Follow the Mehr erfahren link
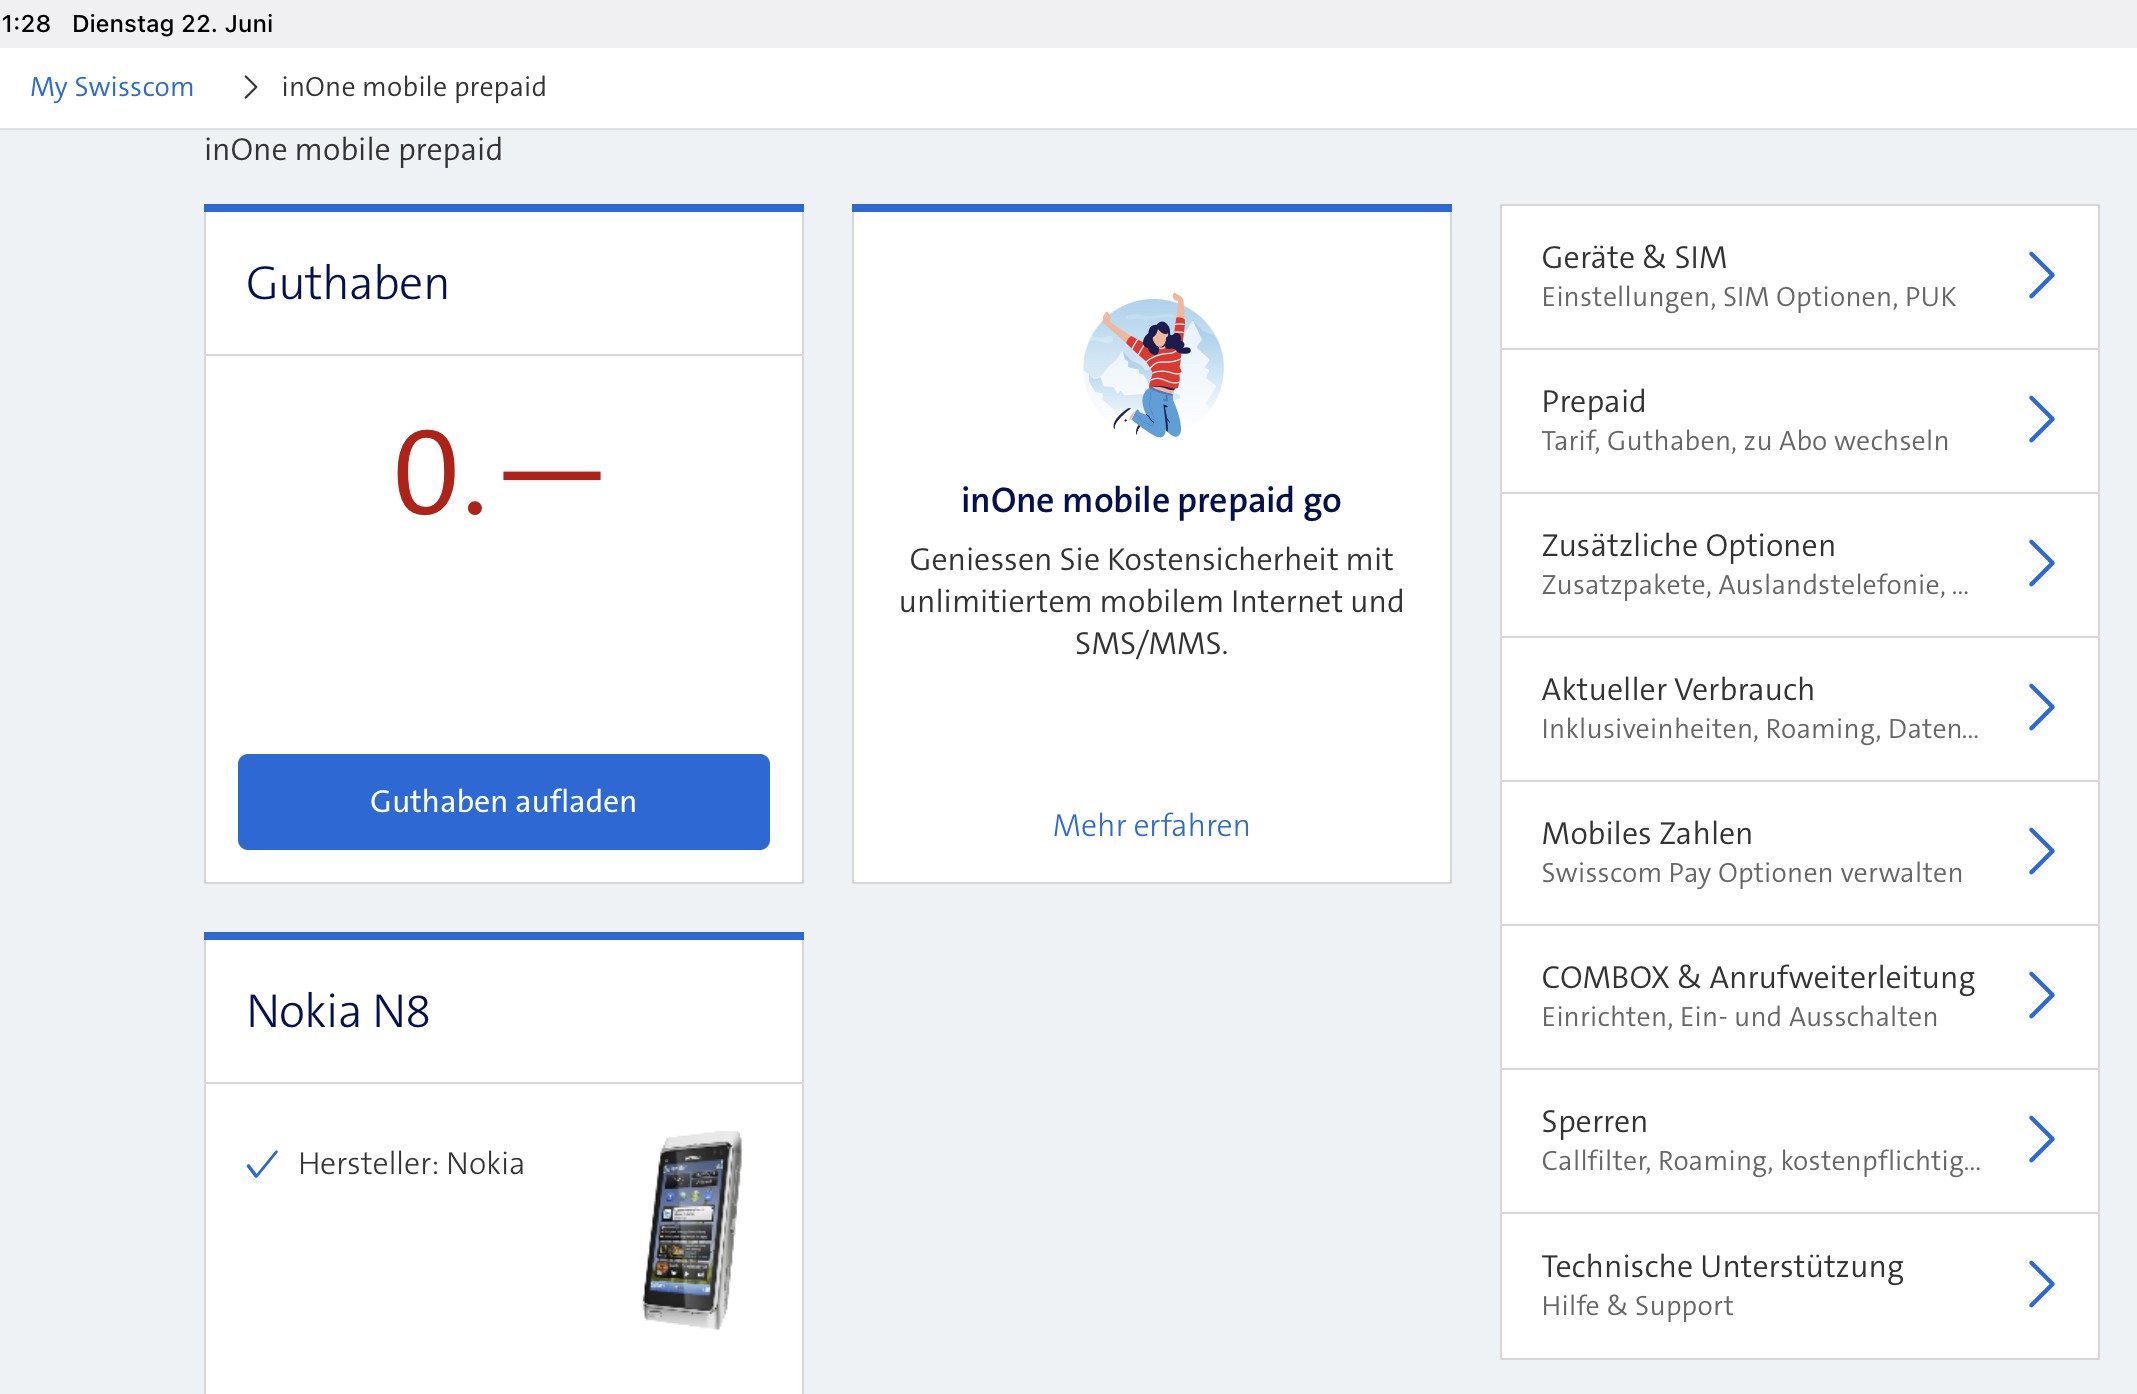 [x=1151, y=825]
